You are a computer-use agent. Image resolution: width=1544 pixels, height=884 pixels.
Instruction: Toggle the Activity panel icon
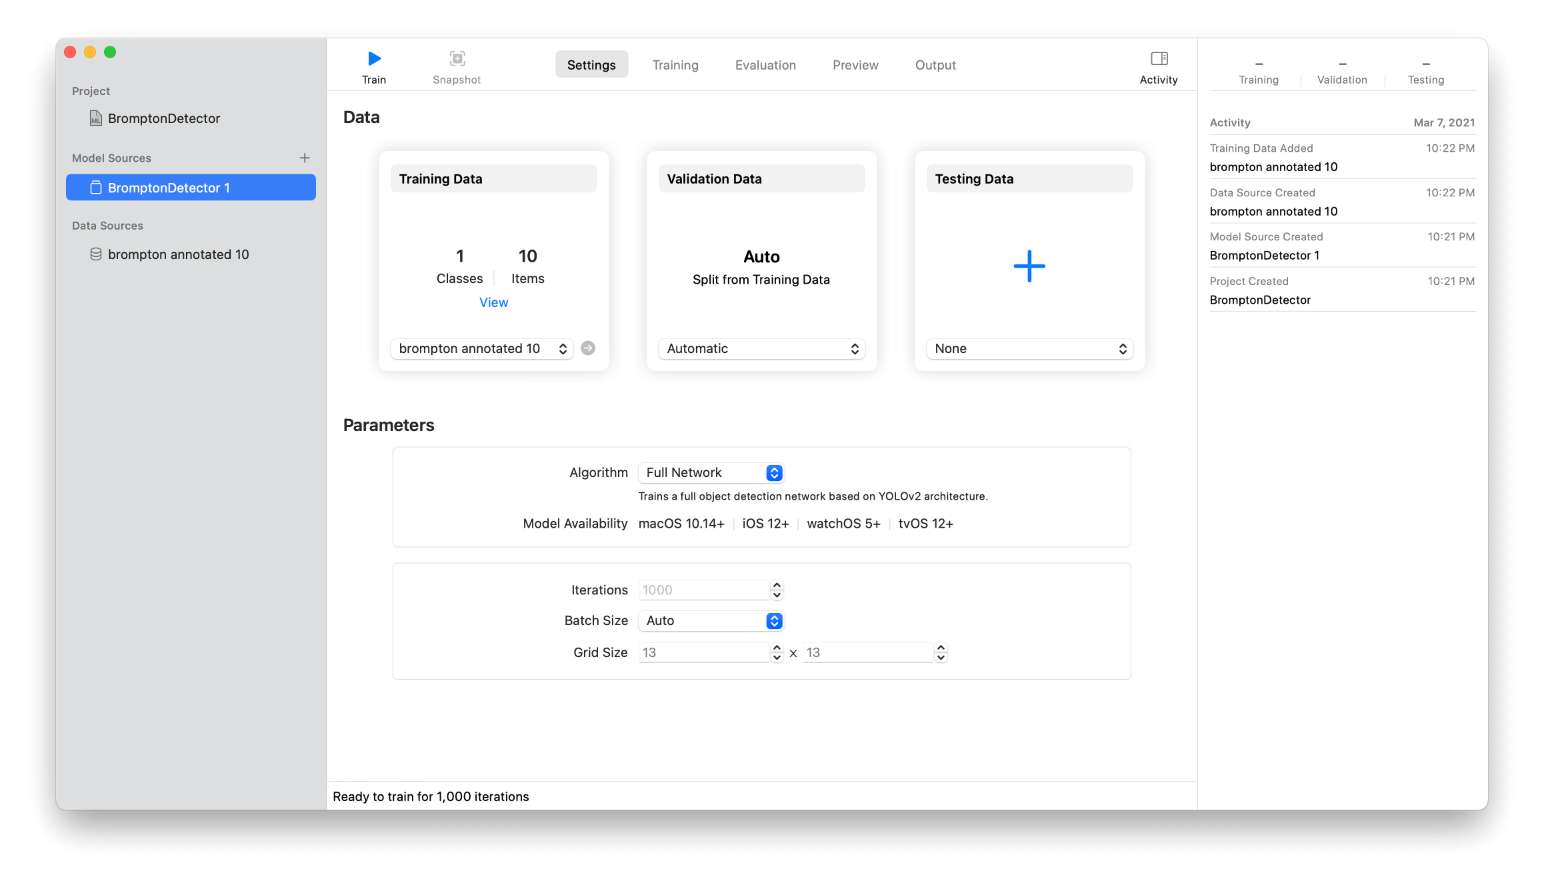tap(1159, 59)
